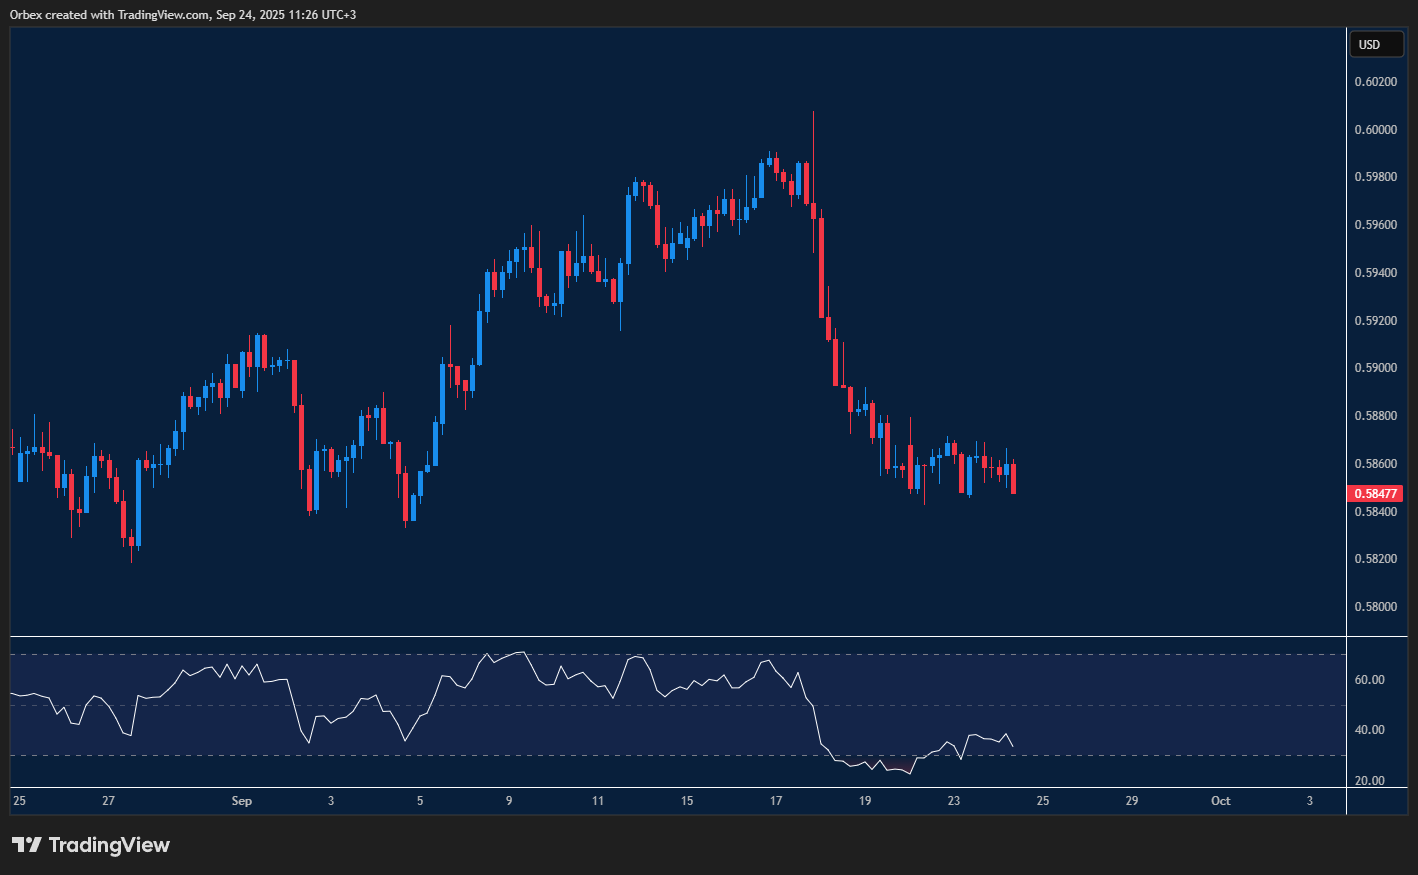Click the TradingView logo icon
This screenshot has height=875, width=1418.
click(x=27, y=845)
